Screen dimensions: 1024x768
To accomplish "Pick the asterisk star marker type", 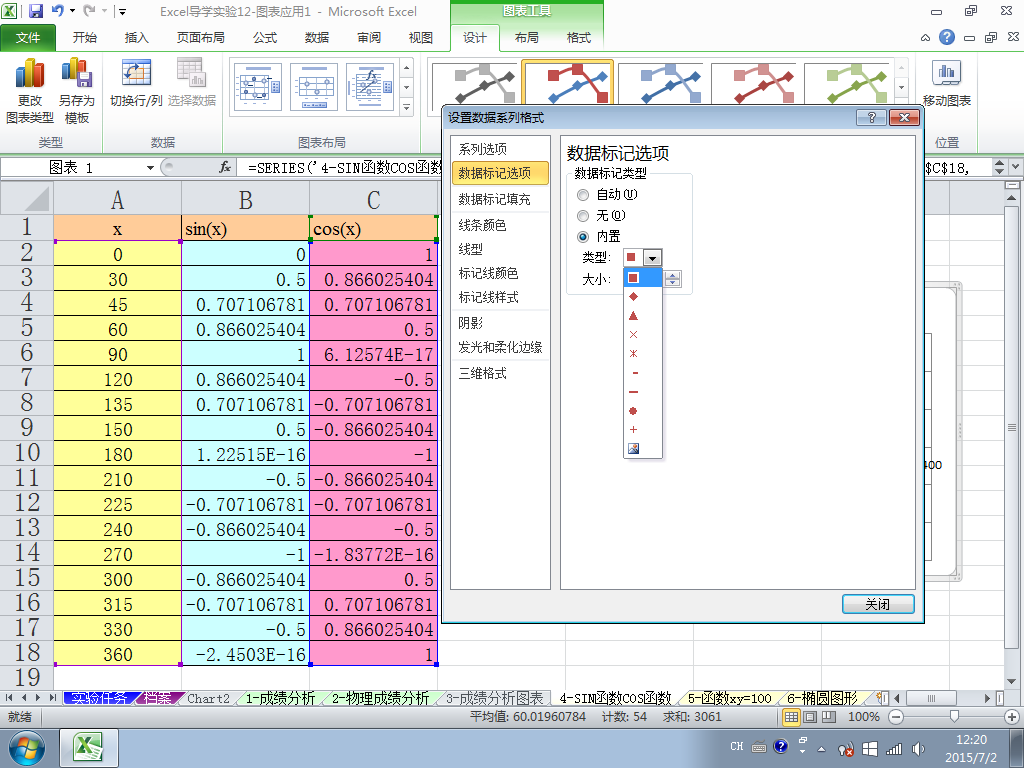I will click(633, 353).
